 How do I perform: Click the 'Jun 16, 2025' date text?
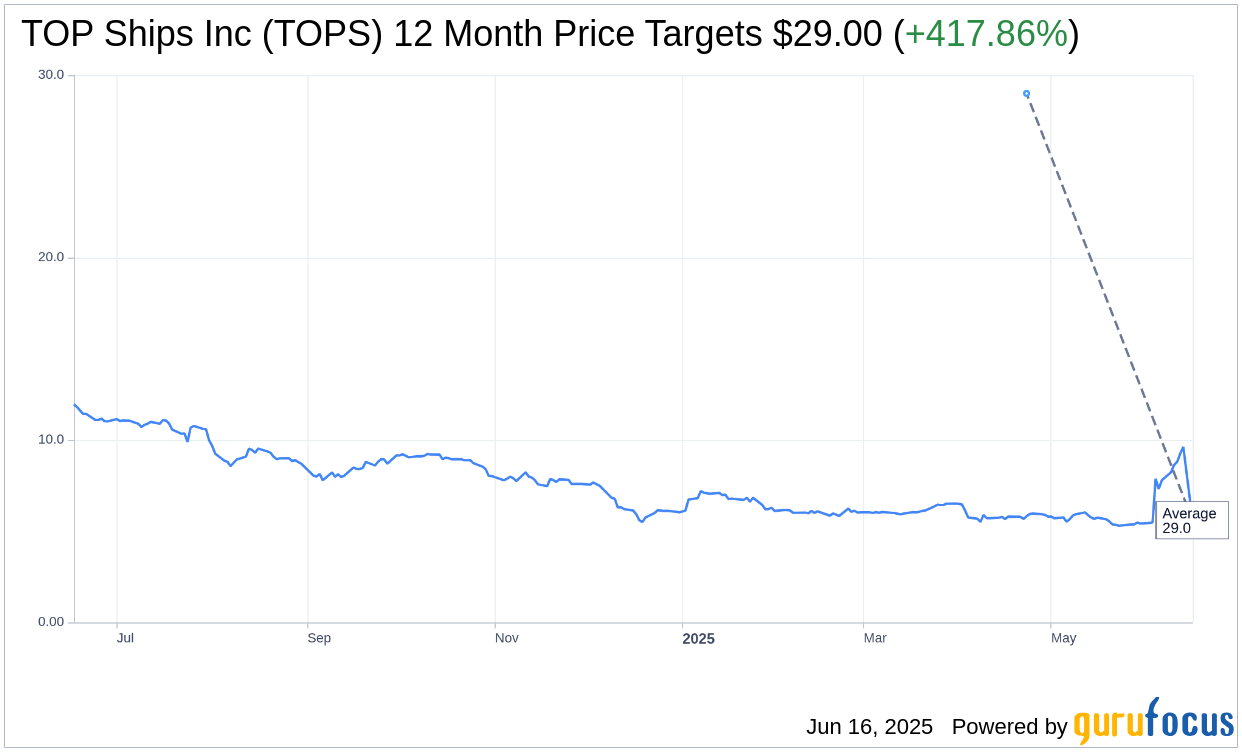[x=869, y=727]
